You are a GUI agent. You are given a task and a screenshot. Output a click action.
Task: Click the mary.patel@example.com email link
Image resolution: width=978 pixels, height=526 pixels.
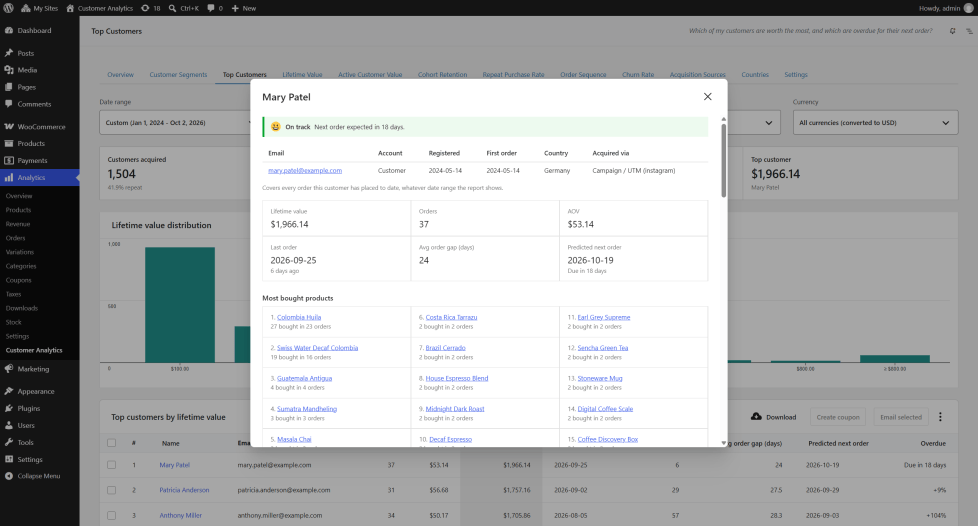click(305, 170)
